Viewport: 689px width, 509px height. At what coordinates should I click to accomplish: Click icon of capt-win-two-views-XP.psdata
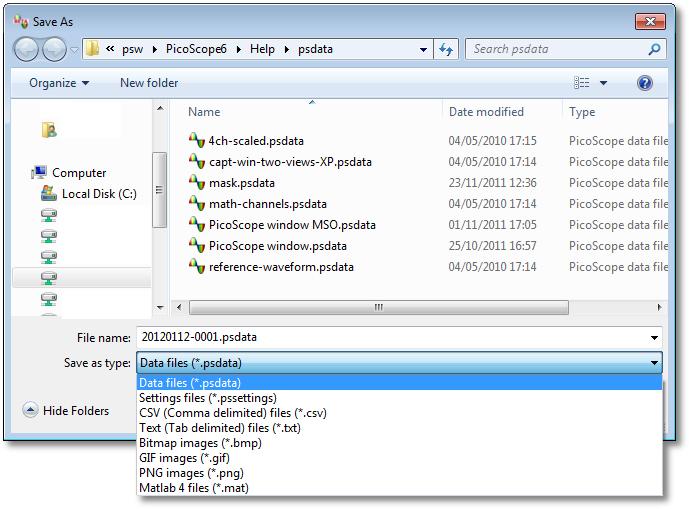click(x=197, y=161)
